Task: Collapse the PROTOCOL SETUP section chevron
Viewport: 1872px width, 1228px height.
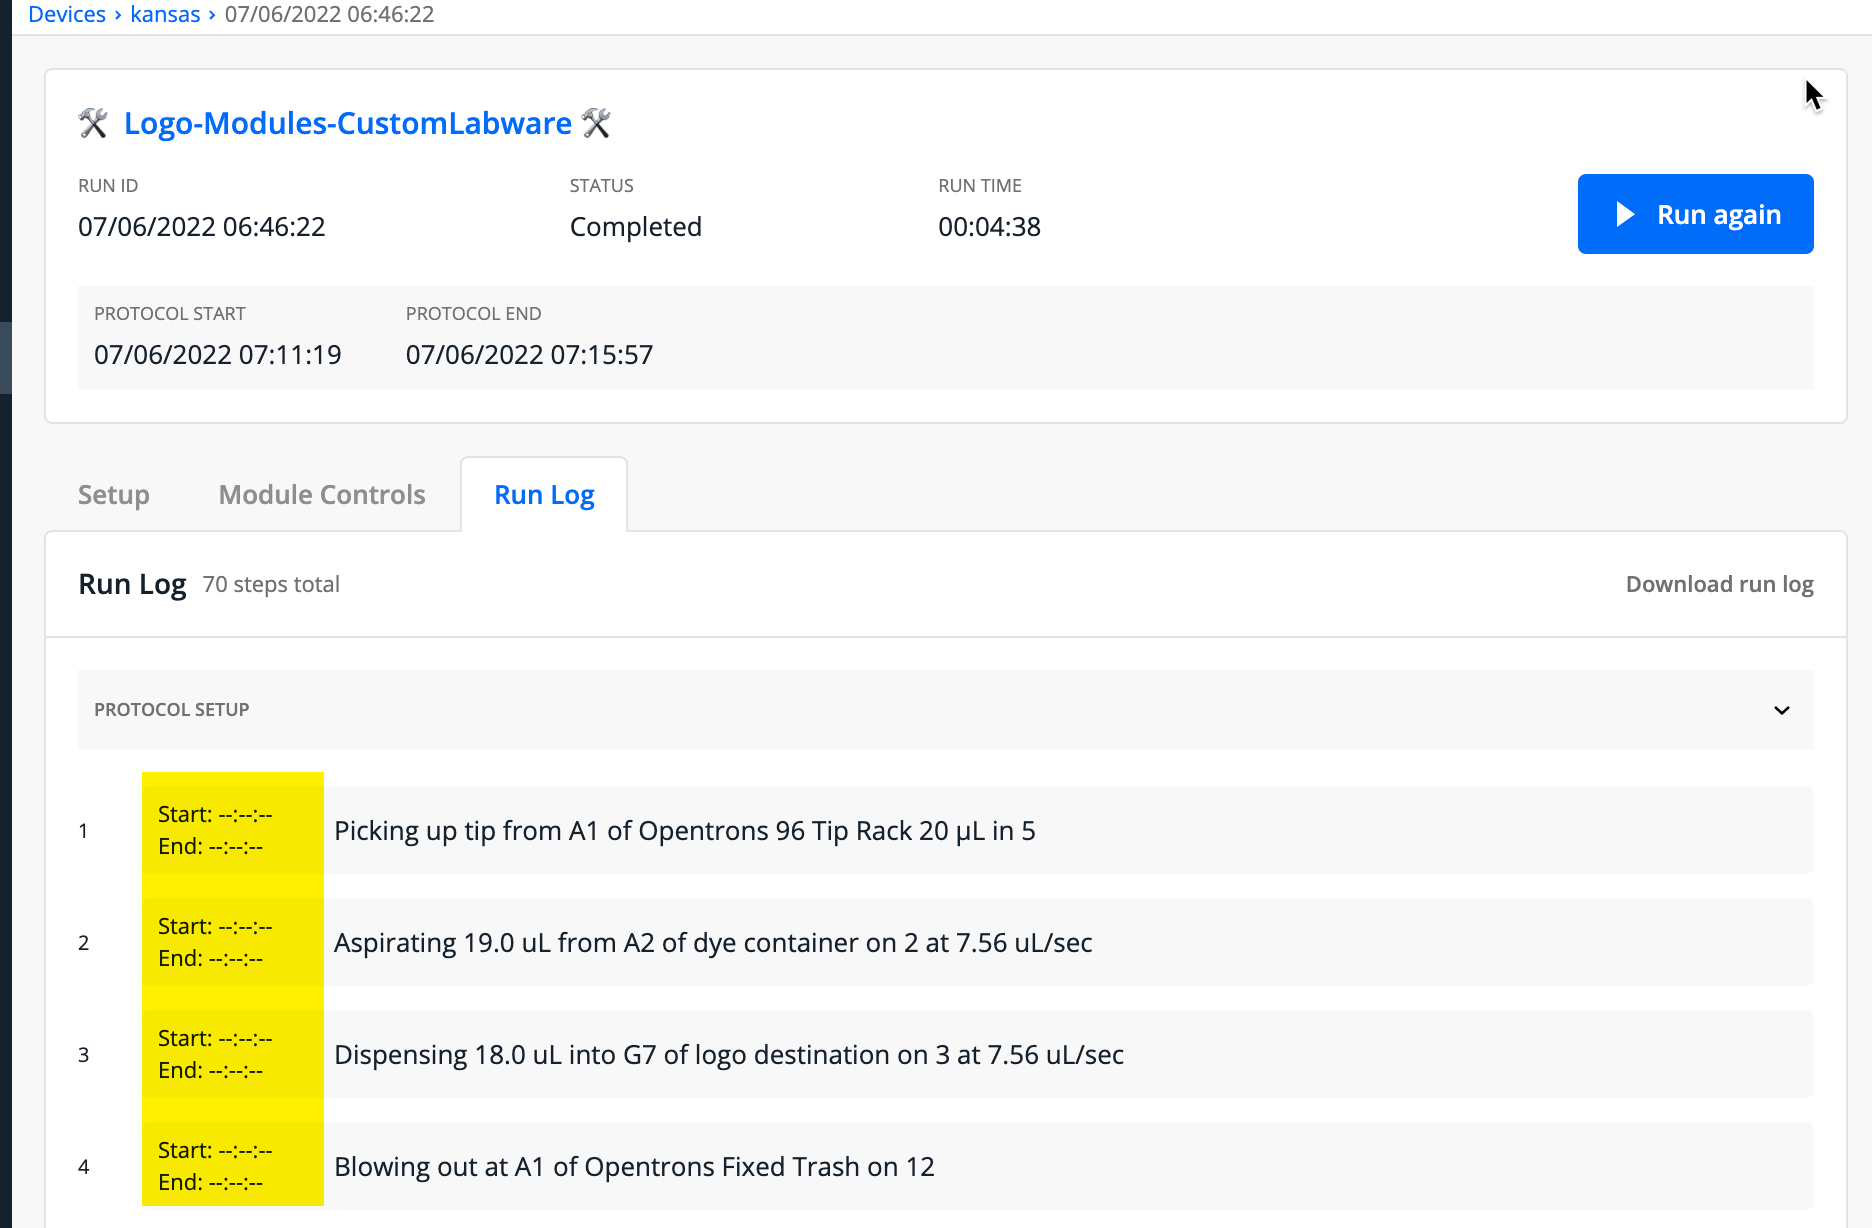Action: point(1782,710)
